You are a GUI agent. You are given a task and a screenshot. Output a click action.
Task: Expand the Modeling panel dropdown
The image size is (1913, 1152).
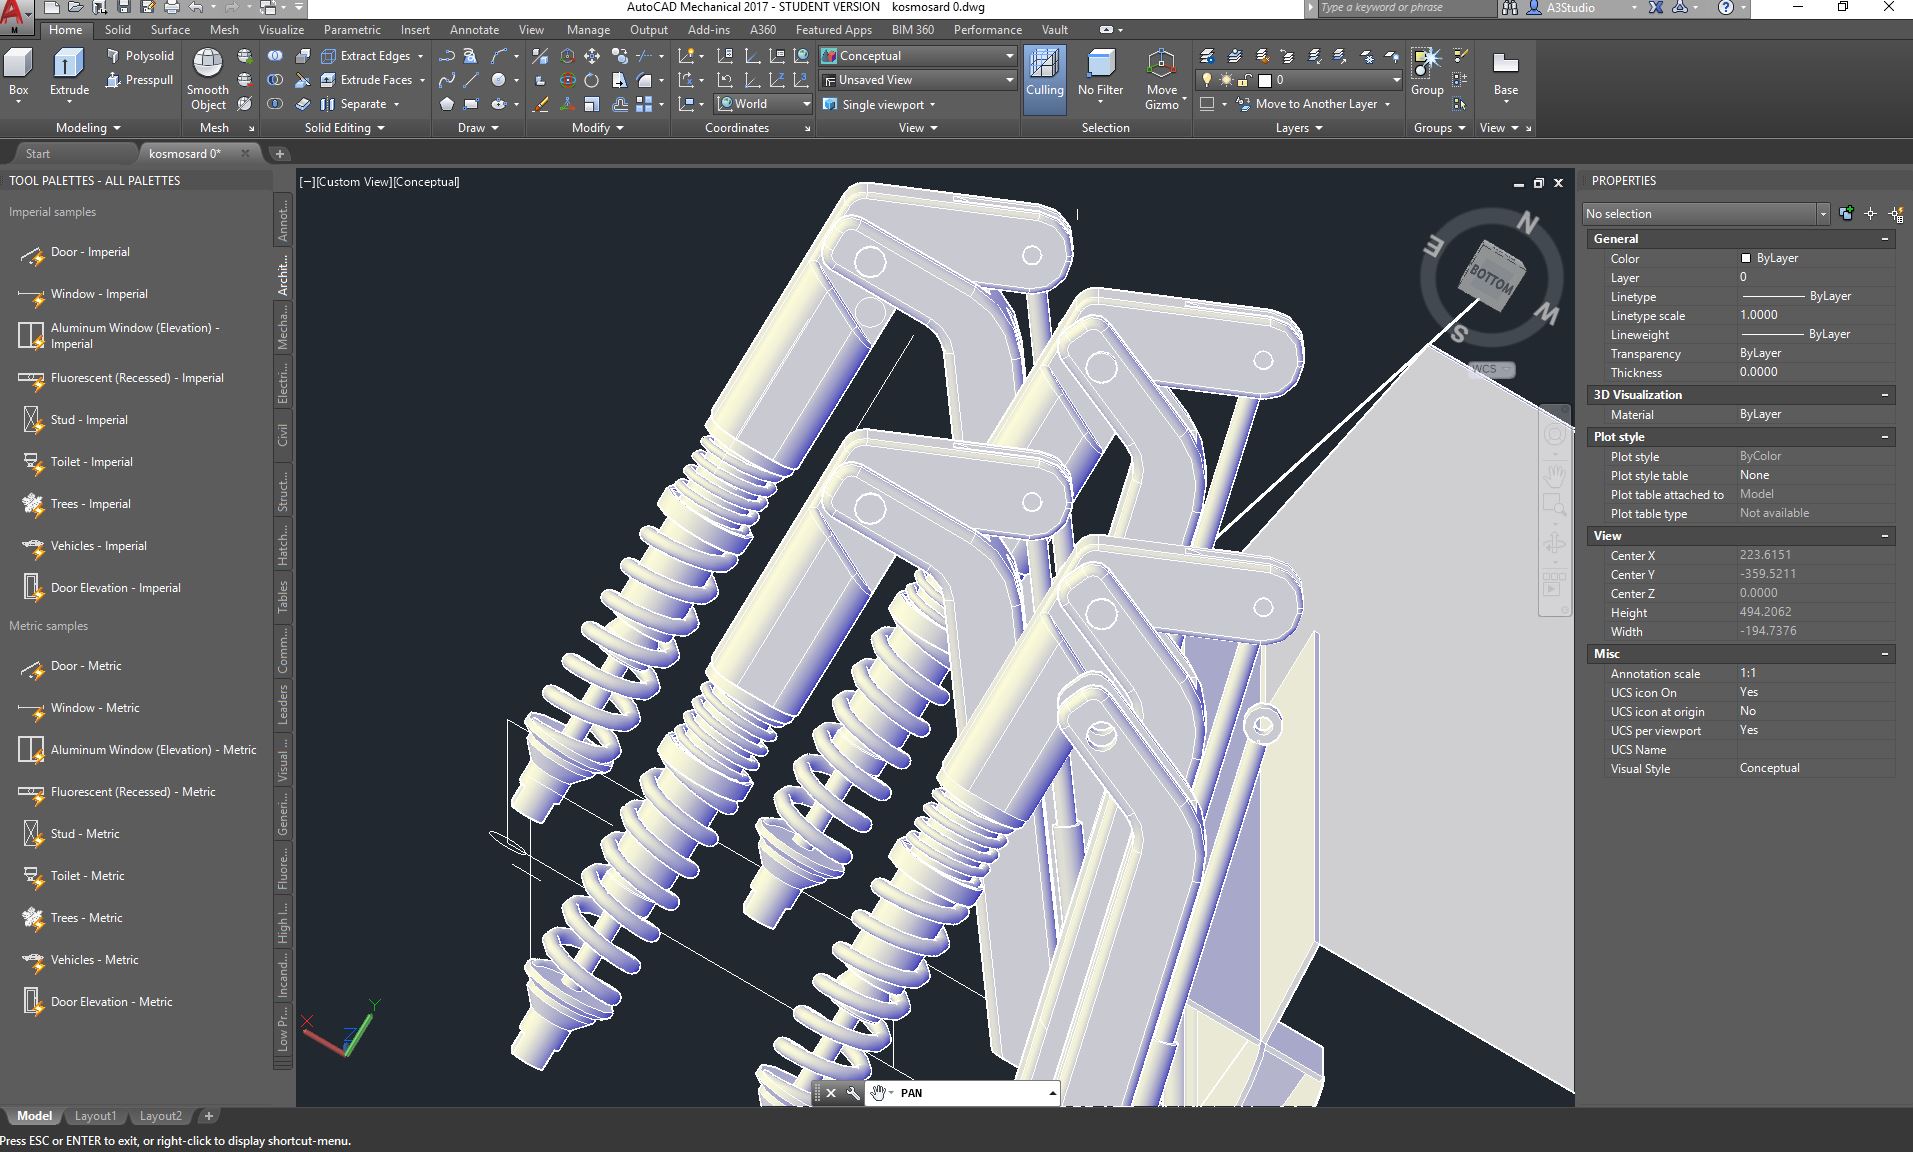click(88, 128)
